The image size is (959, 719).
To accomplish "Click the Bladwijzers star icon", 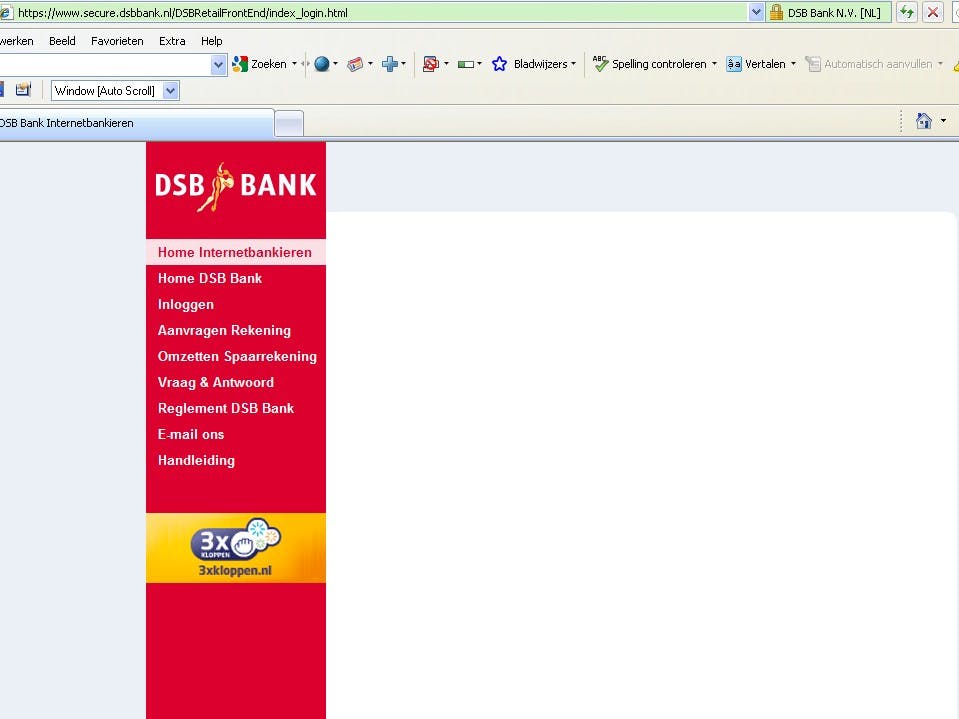I will pyautogui.click(x=499, y=64).
